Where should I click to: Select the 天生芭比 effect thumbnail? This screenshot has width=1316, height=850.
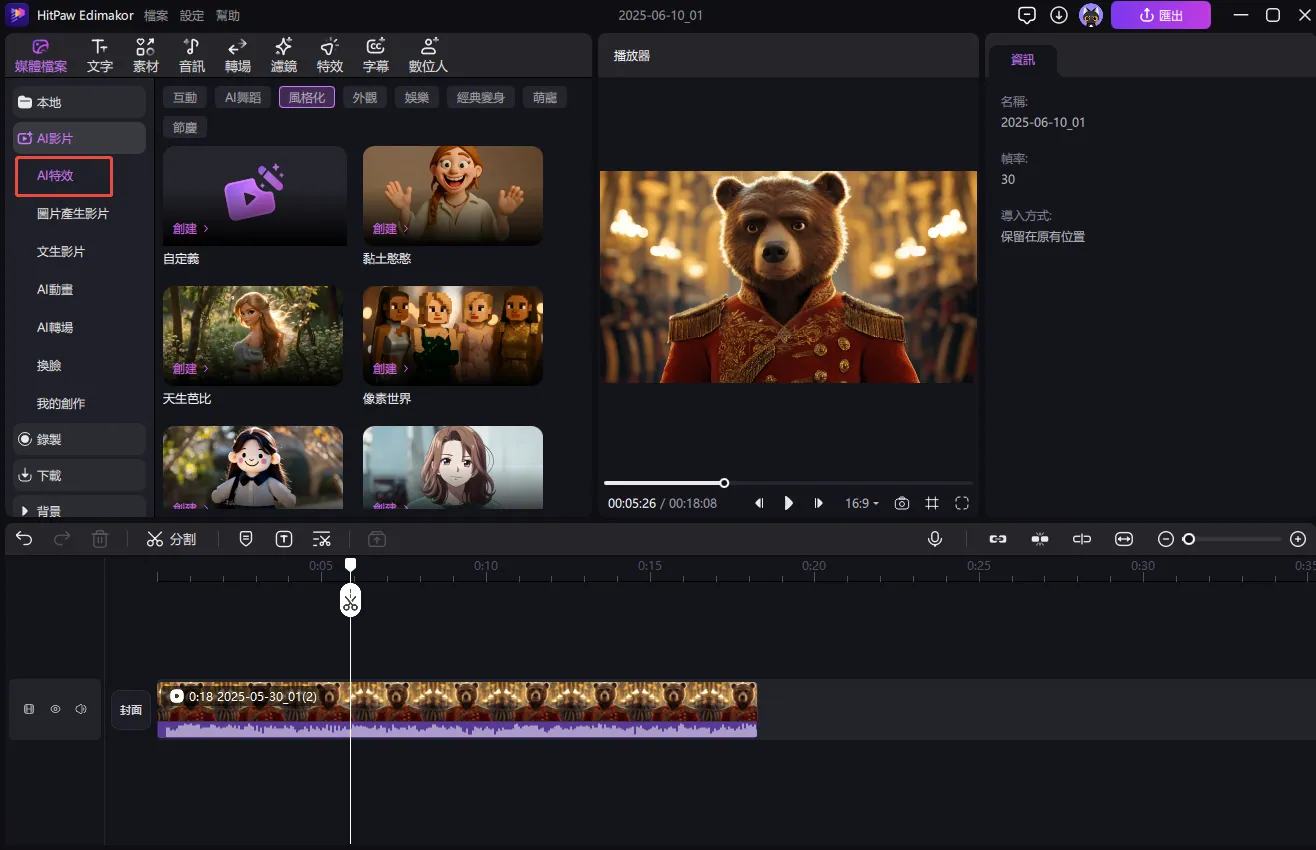coord(253,336)
